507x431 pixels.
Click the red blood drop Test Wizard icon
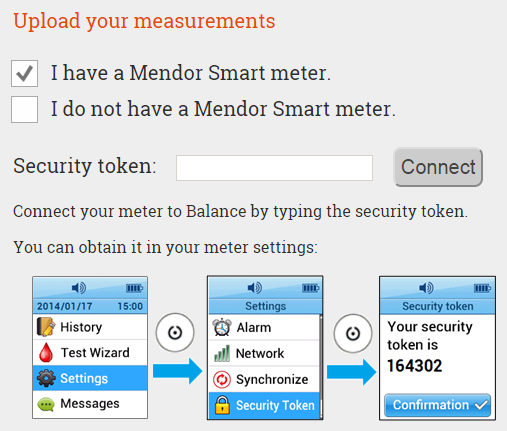pyautogui.click(x=46, y=353)
